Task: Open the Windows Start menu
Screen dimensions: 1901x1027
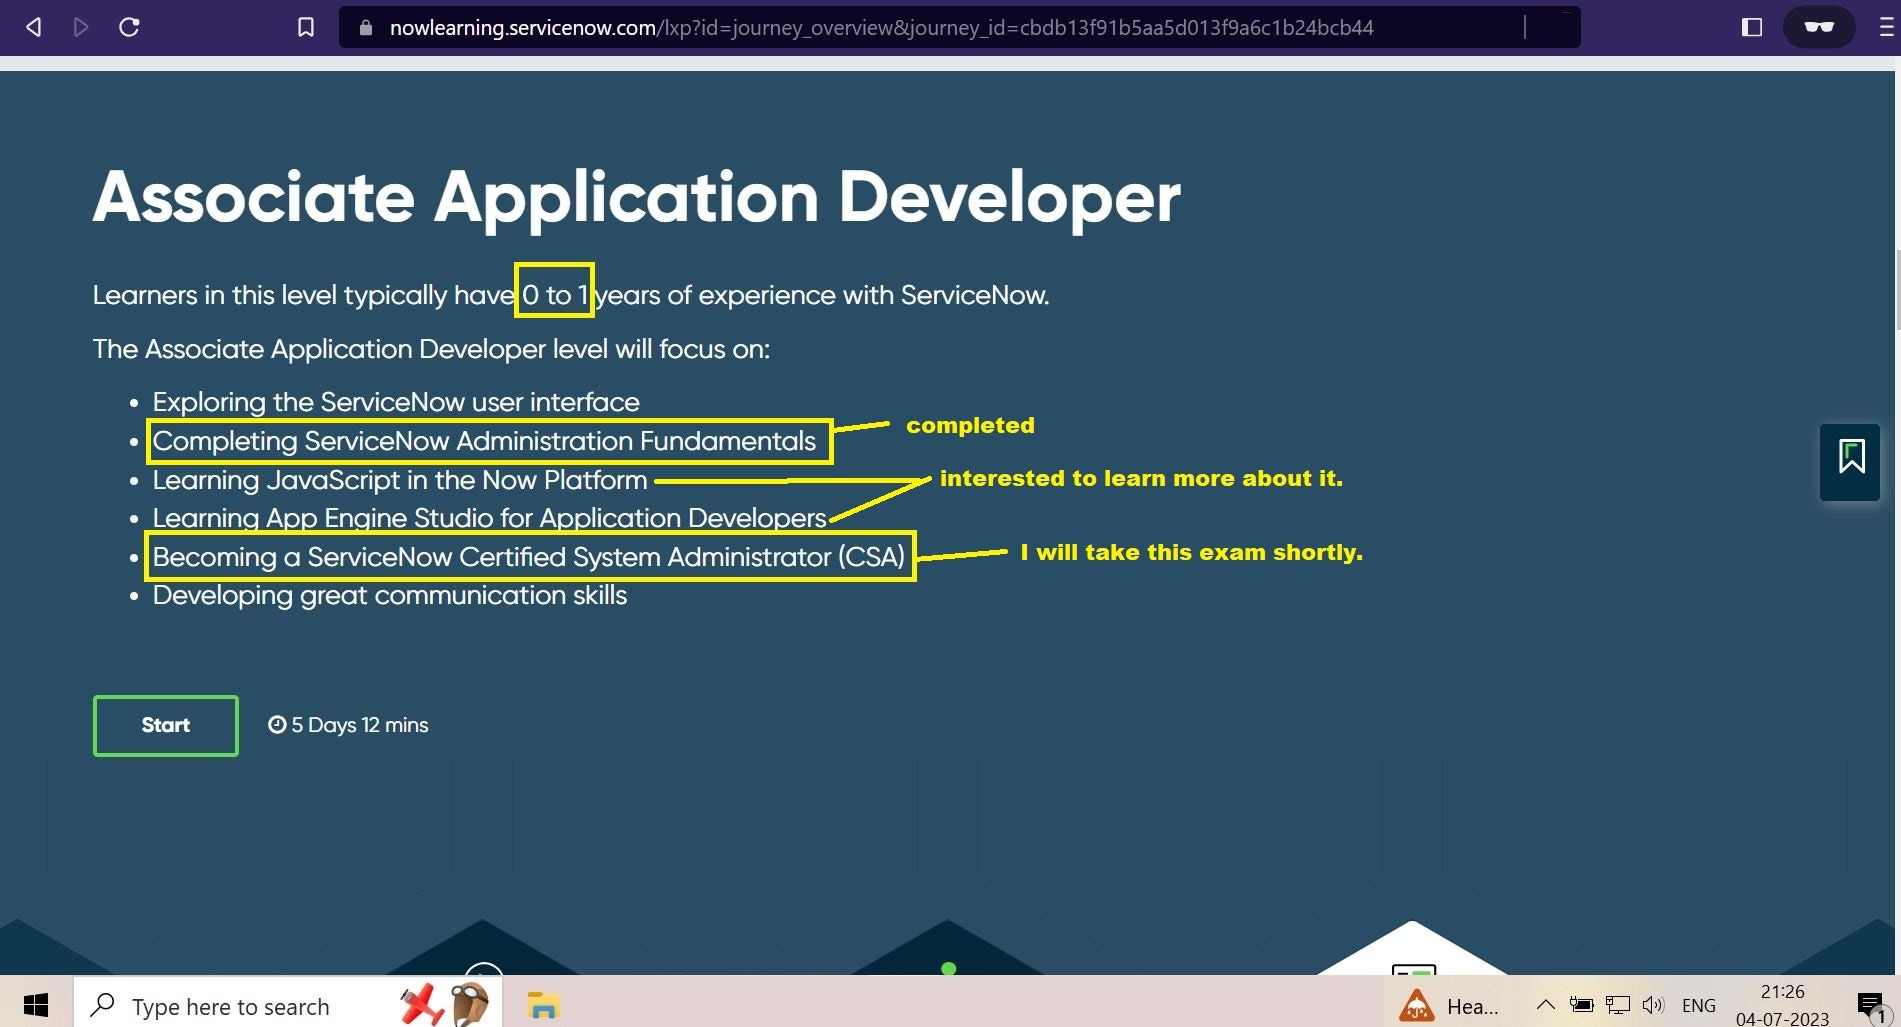Action: pyautogui.click(x=36, y=1004)
